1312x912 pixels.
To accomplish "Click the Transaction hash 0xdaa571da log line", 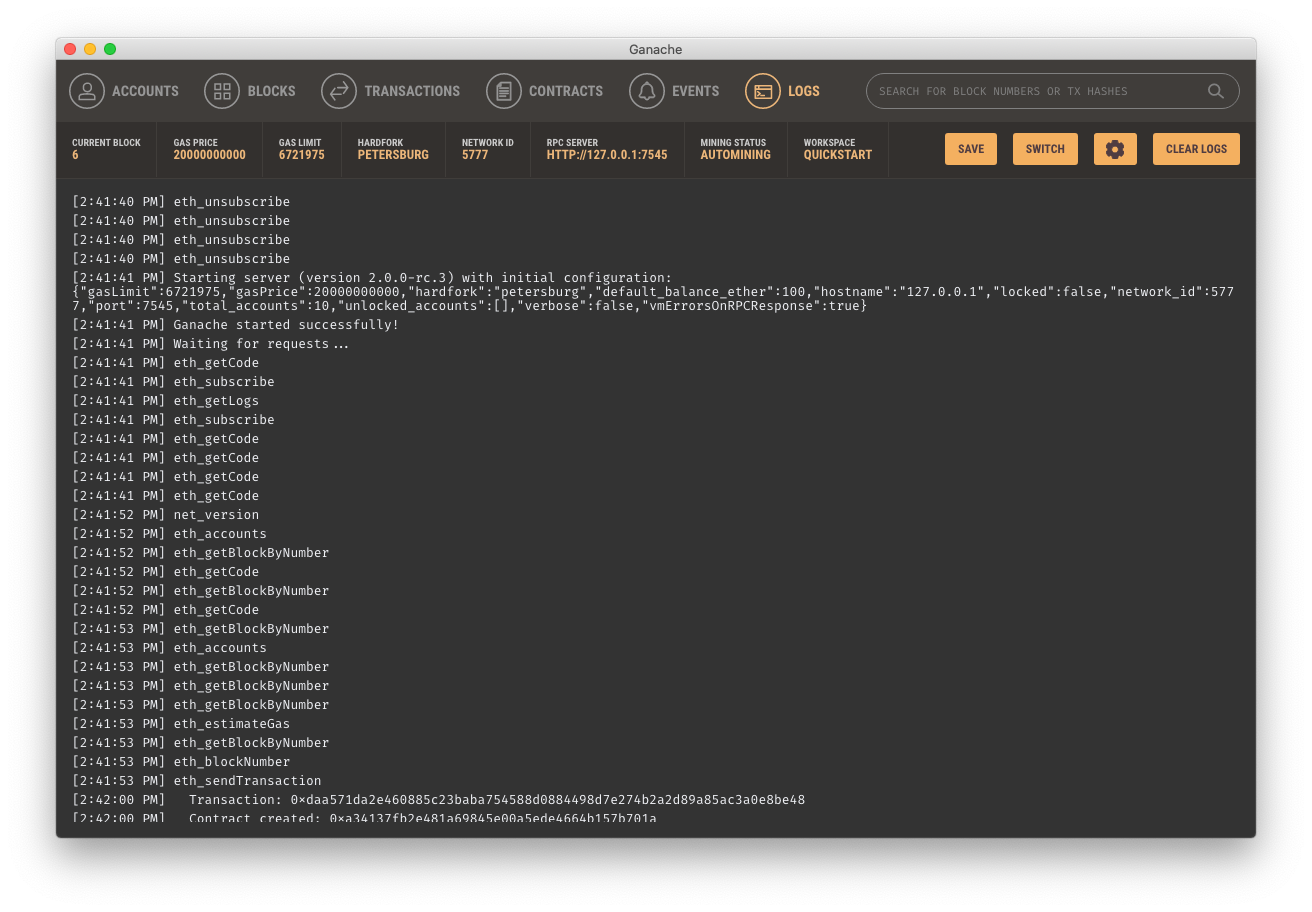I will click(439, 800).
